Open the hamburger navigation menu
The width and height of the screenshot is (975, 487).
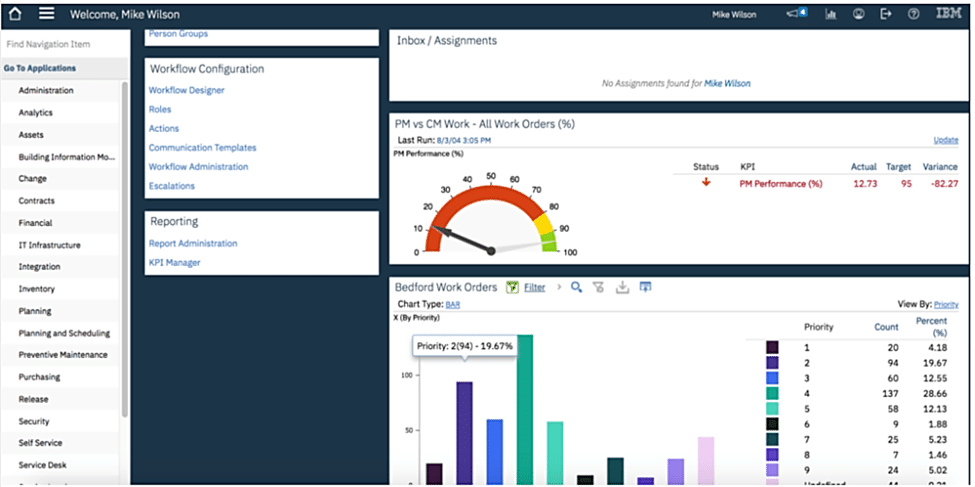coord(46,14)
